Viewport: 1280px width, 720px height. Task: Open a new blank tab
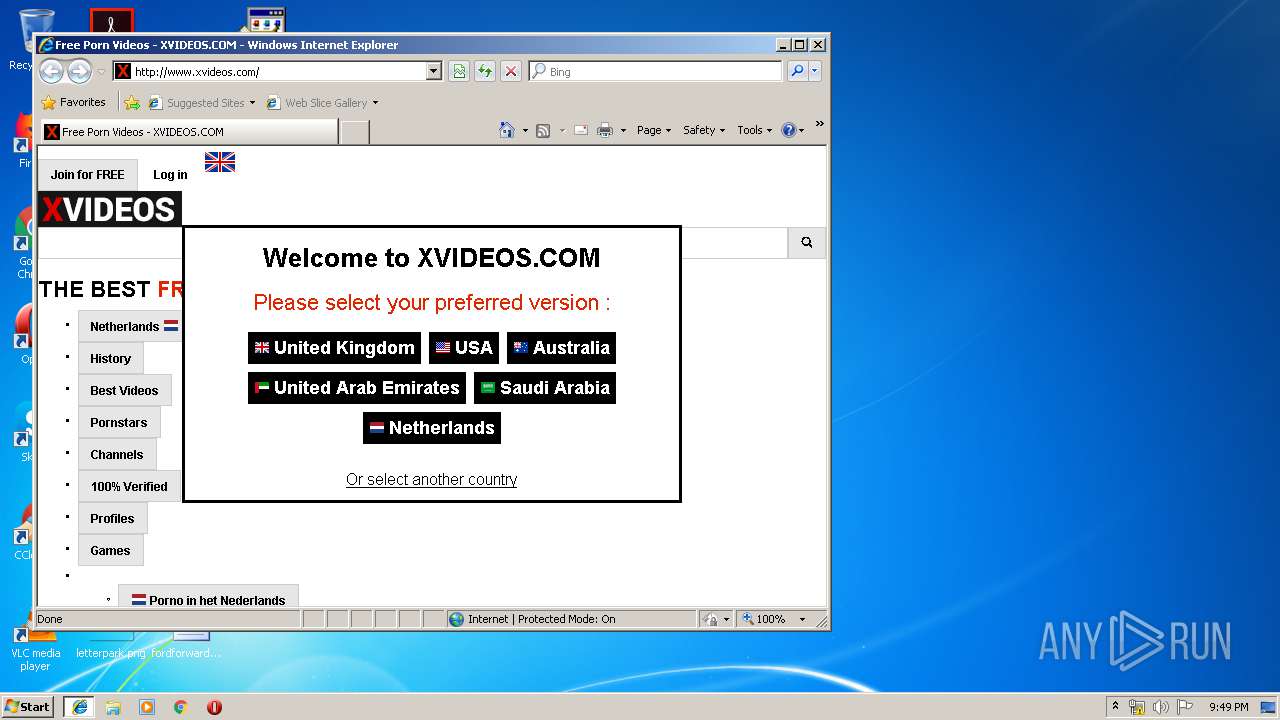pos(354,132)
